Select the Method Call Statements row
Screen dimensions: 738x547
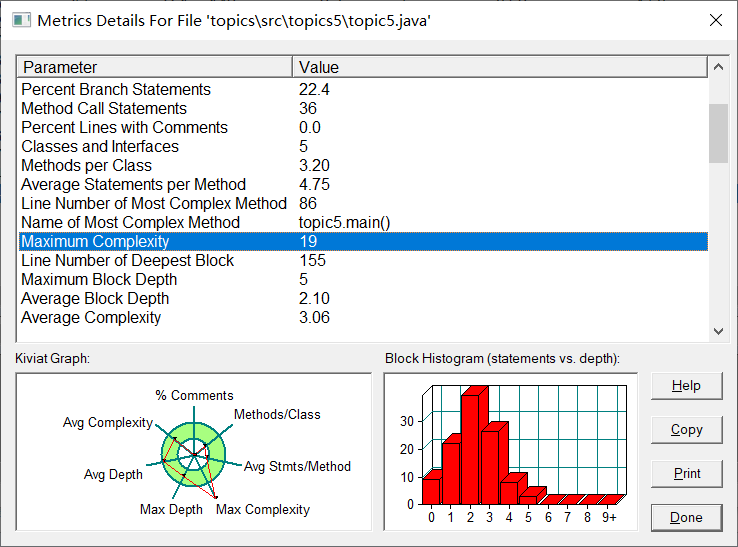coord(362,108)
